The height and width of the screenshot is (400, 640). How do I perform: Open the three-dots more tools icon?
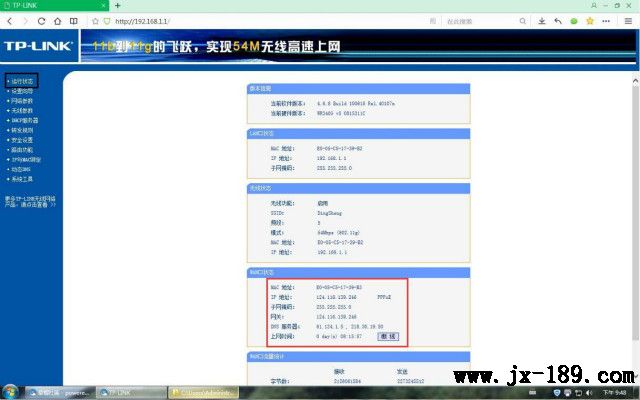606,21
